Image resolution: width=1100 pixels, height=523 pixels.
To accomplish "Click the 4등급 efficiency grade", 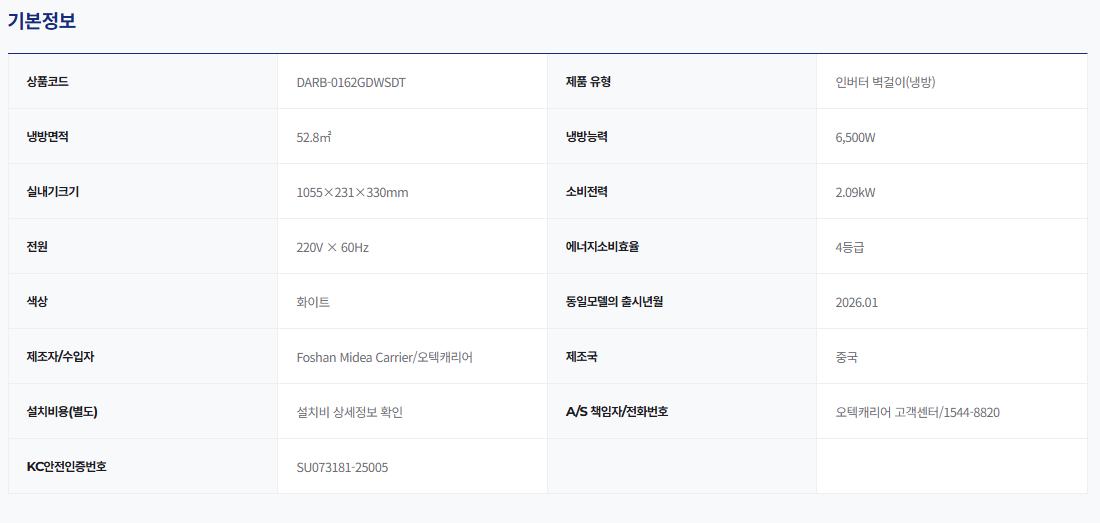I will [850, 247].
